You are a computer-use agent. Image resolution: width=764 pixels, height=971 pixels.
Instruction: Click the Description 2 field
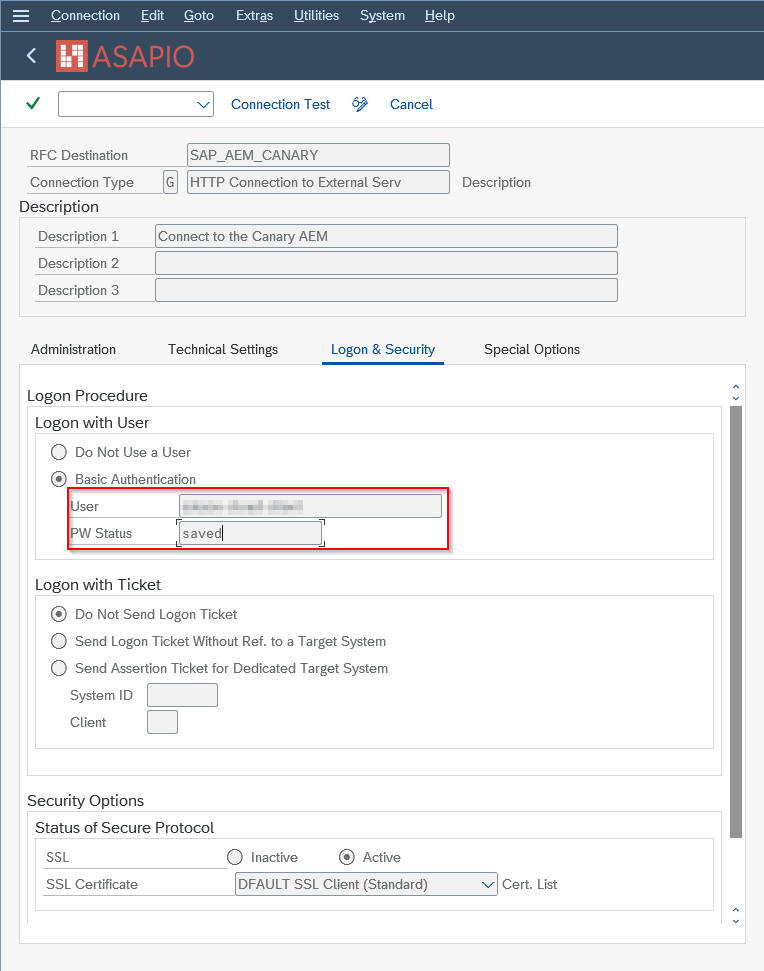pos(386,263)
